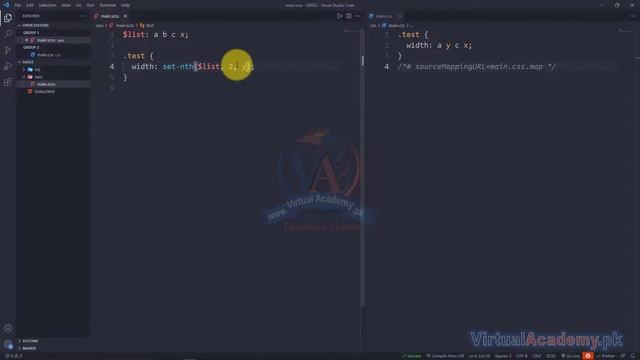640x360 pixels.
Task: Click the EXPLORER panel title
Action: [31, 16]
